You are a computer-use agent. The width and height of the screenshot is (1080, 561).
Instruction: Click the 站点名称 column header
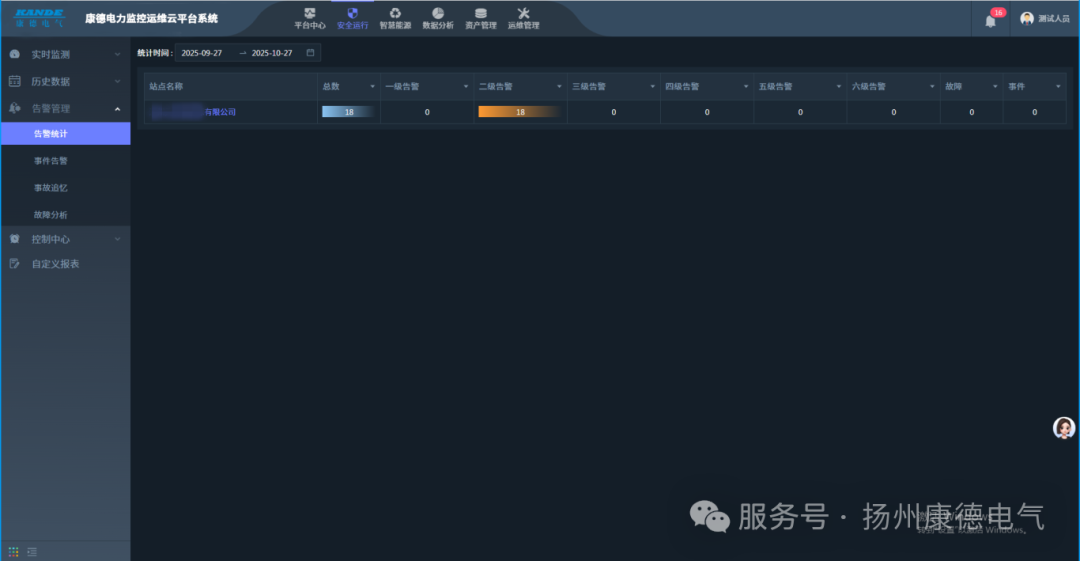[x=231, y=87]
